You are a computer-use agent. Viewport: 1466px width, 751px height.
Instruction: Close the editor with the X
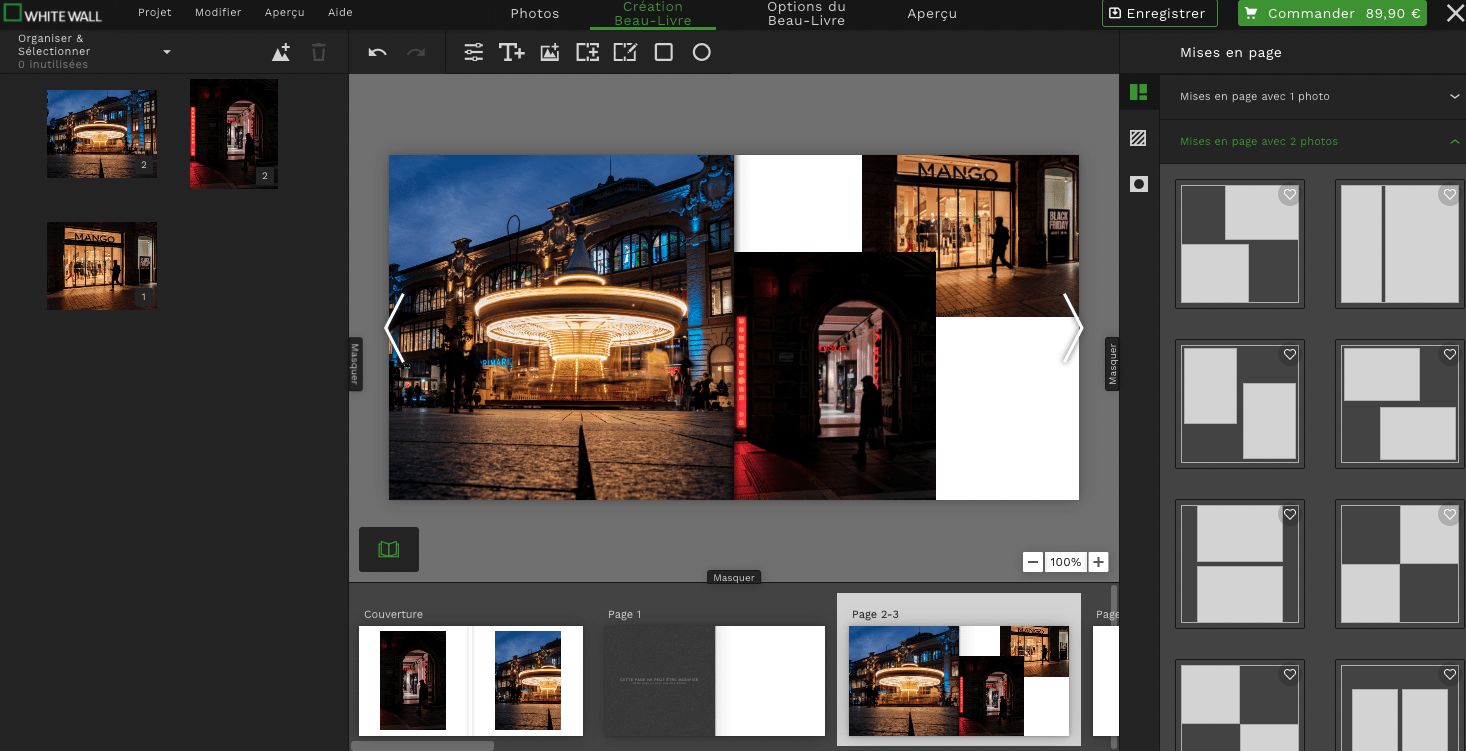[1455, 13]
